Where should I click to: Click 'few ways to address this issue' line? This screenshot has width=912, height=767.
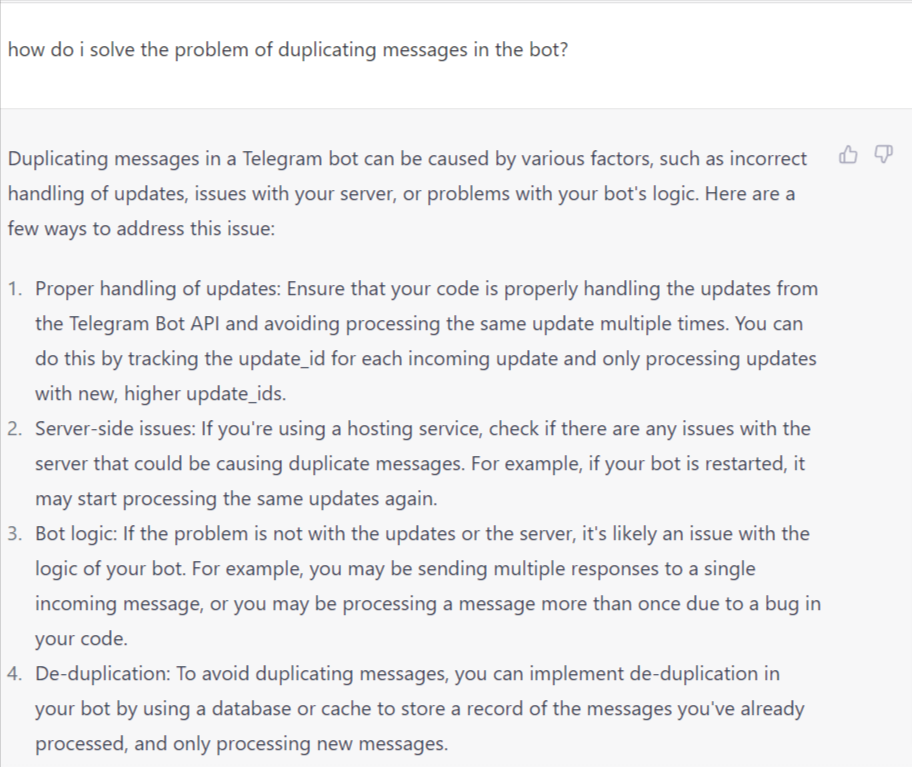click(141, 229)
